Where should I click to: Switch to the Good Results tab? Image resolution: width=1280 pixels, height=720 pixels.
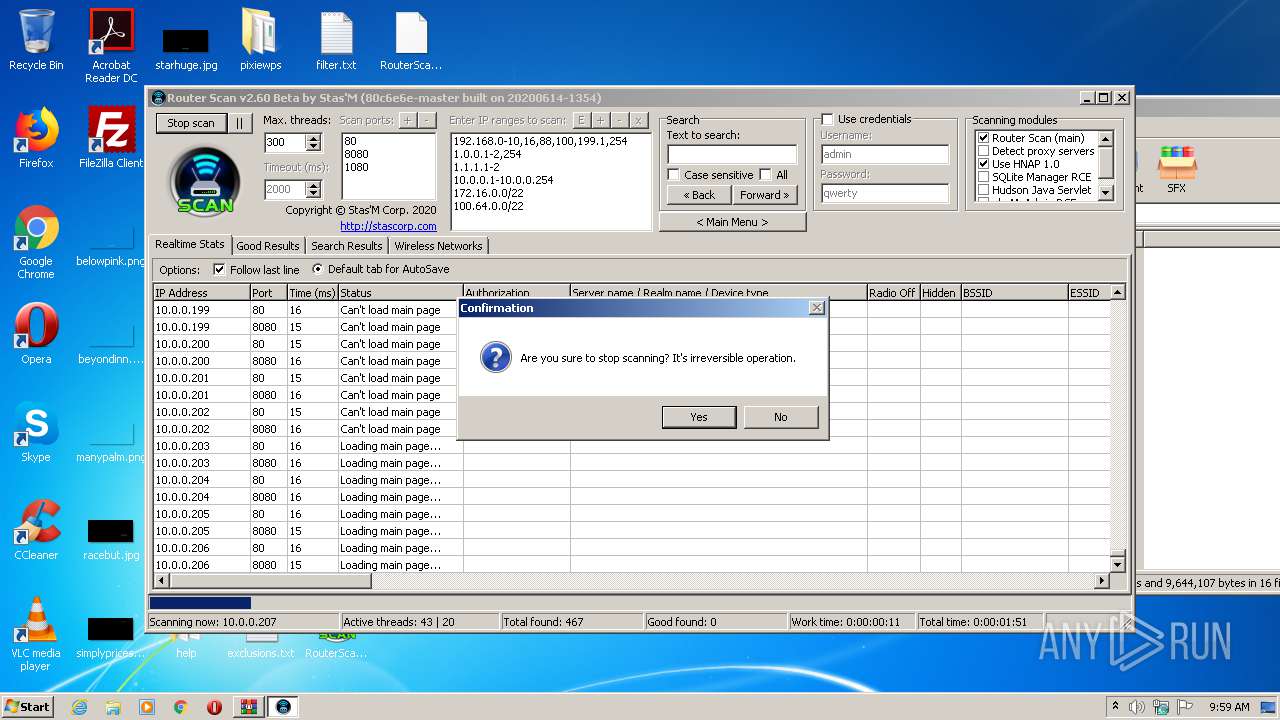point(268,246)
